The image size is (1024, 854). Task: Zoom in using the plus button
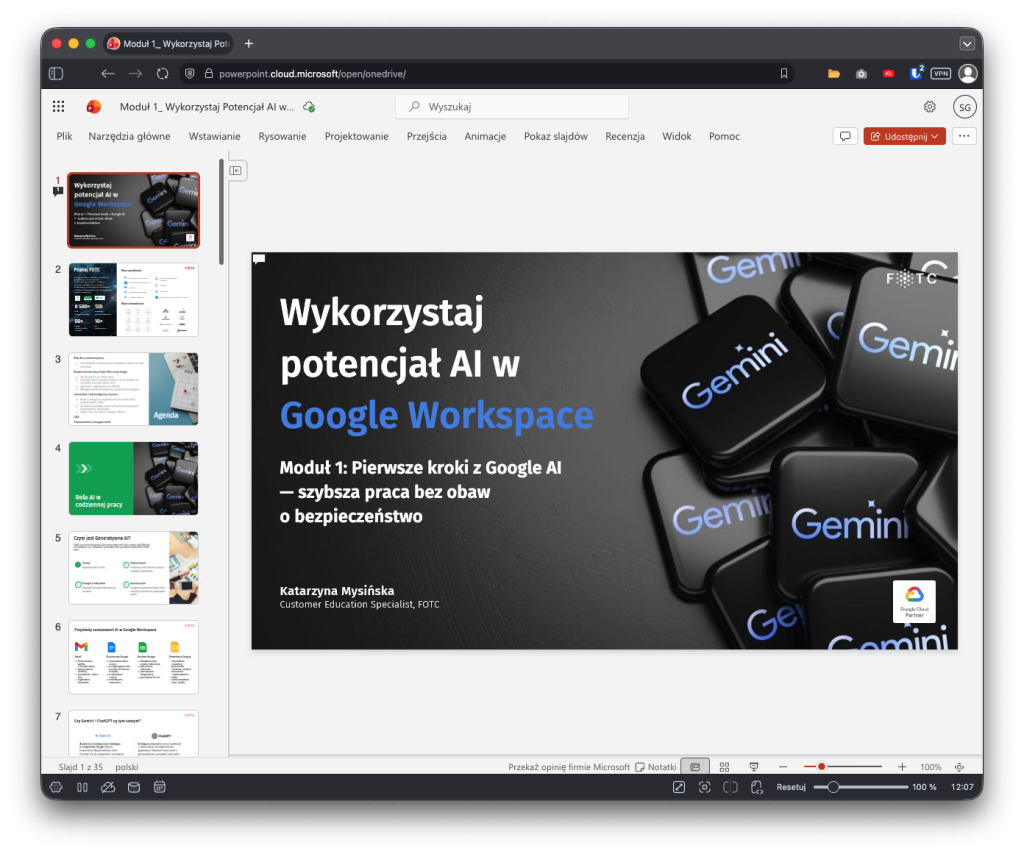tap(902, 767)
